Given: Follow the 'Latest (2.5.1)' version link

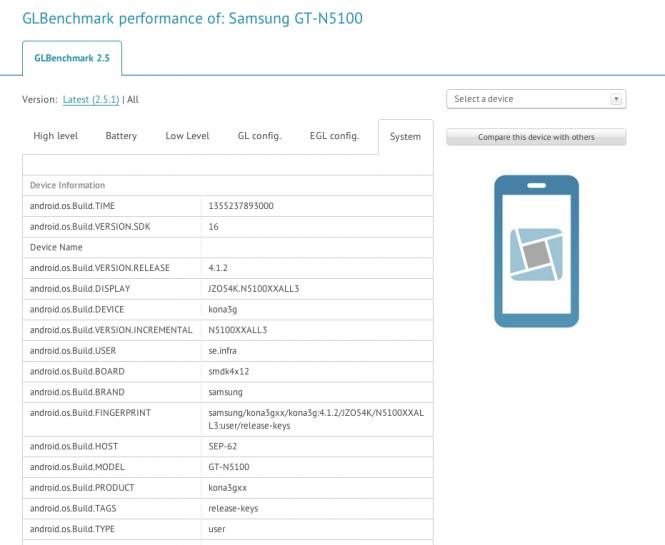Looking at the screenshot, I should 91,100.
